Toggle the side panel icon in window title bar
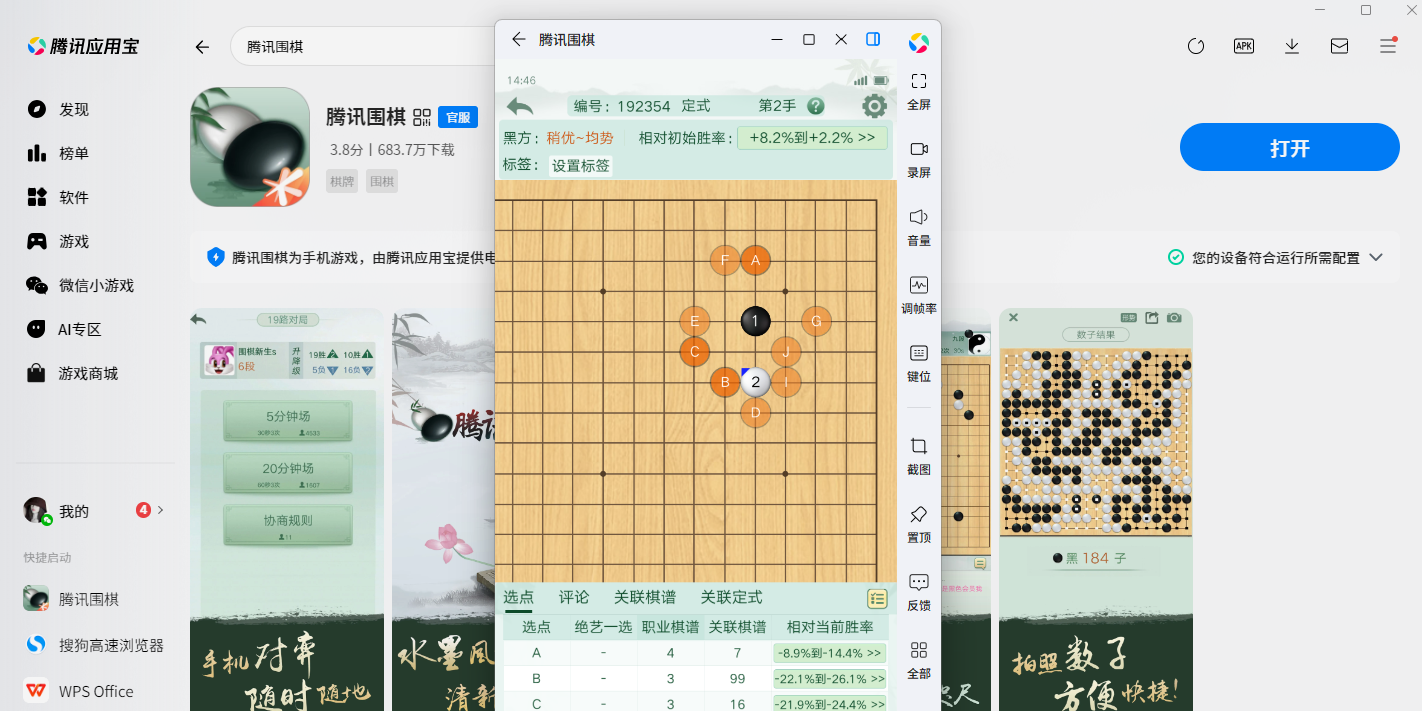The height and width of the screenshot is (711, 1422). 873,39
